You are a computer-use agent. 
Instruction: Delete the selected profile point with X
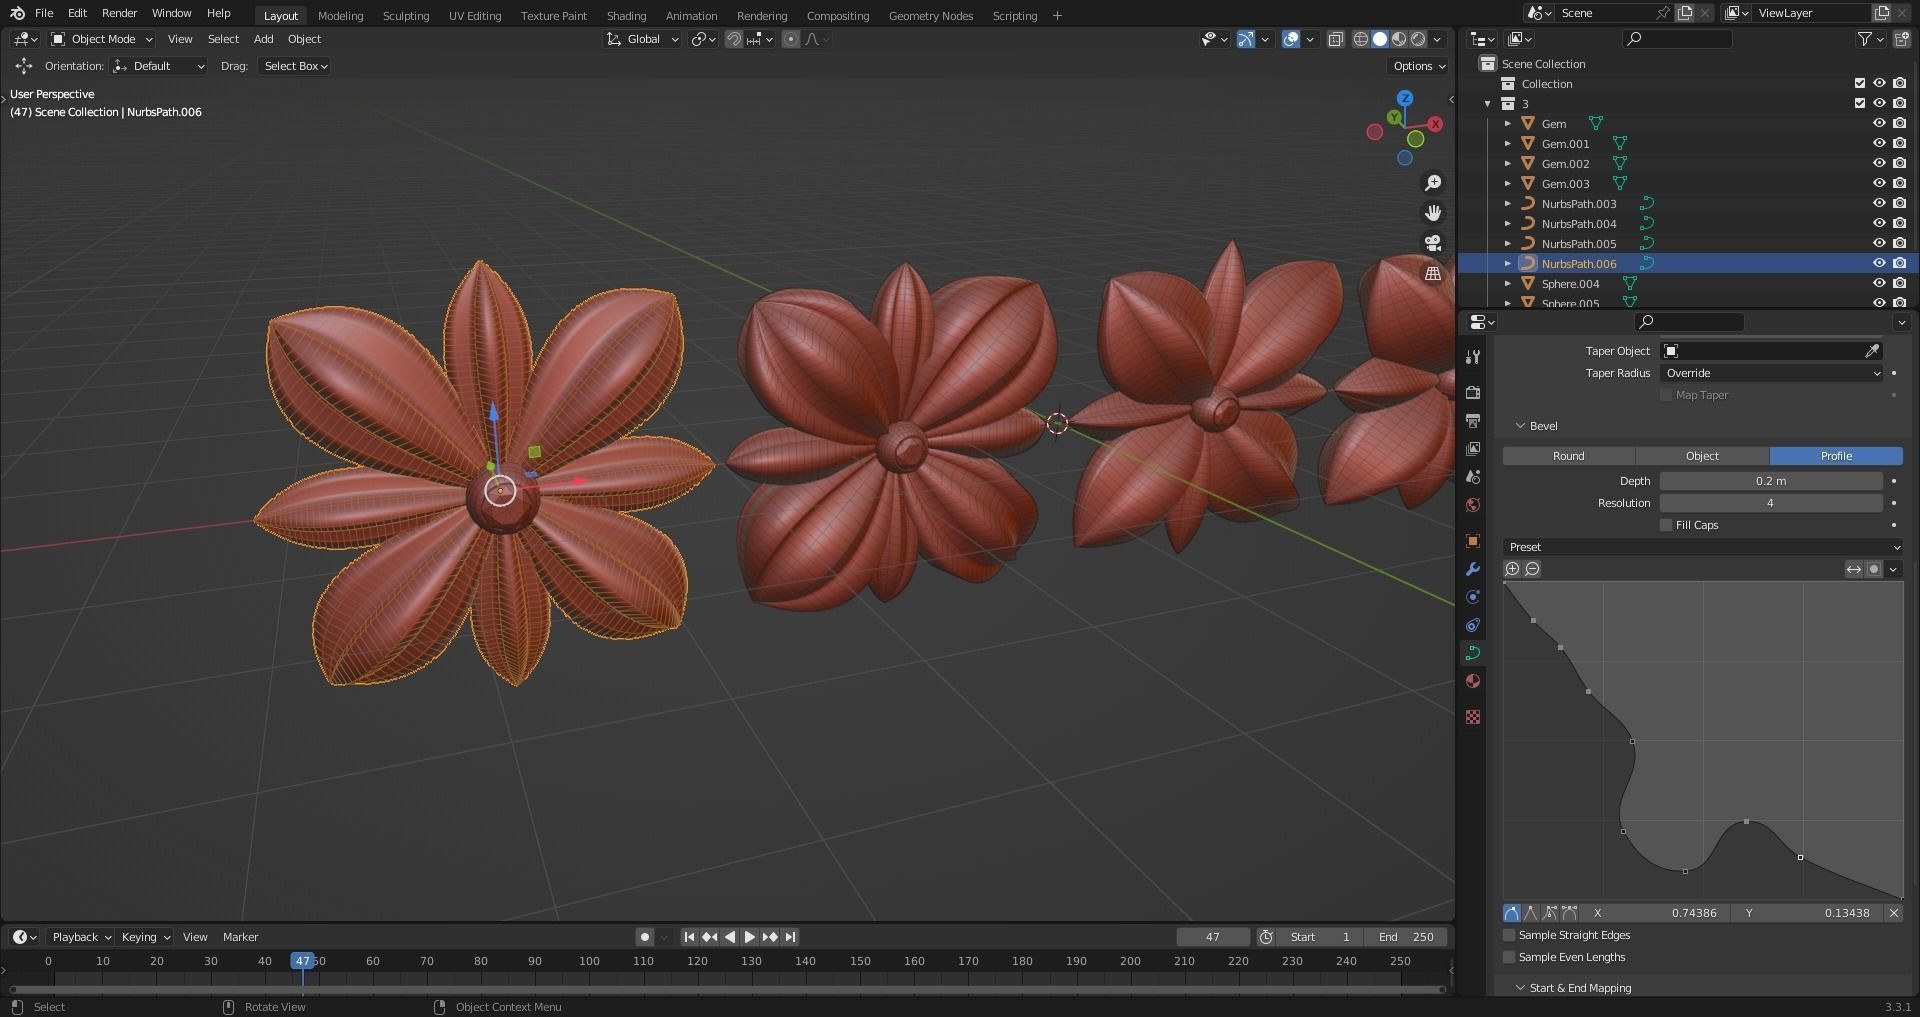coord(1893,913)
